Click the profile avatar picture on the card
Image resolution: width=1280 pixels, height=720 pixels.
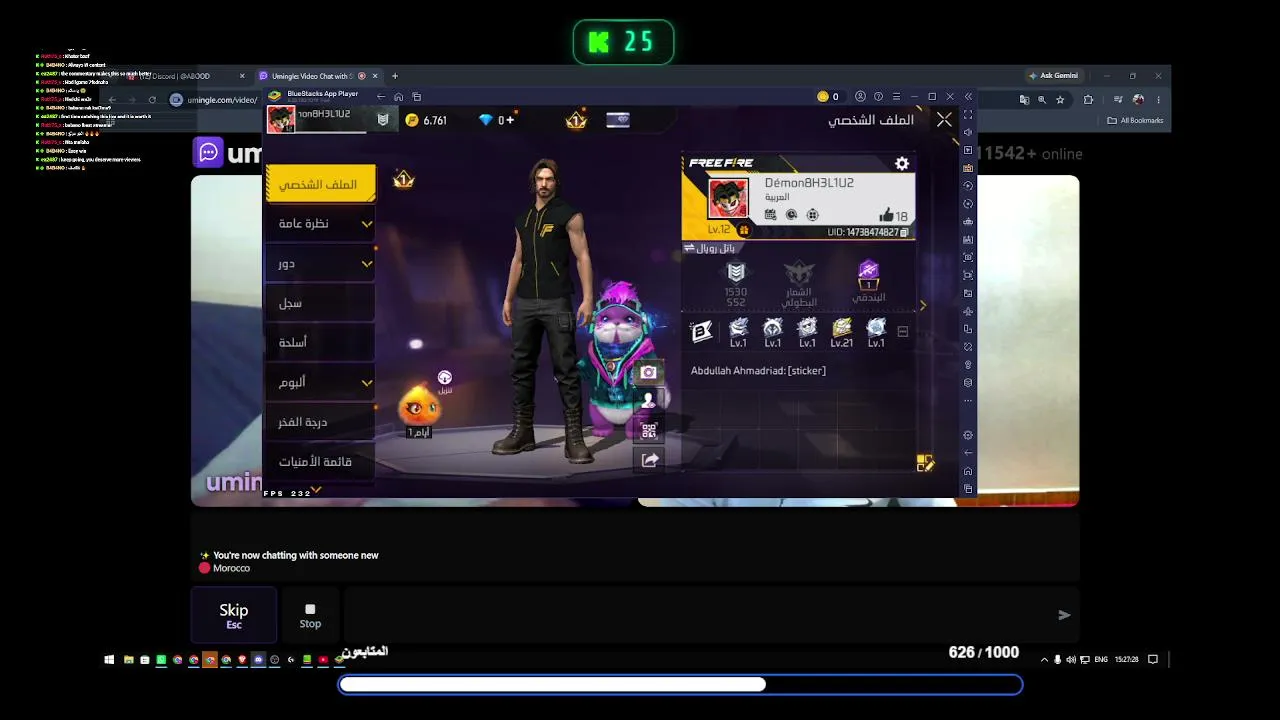[x=727, y=198]
